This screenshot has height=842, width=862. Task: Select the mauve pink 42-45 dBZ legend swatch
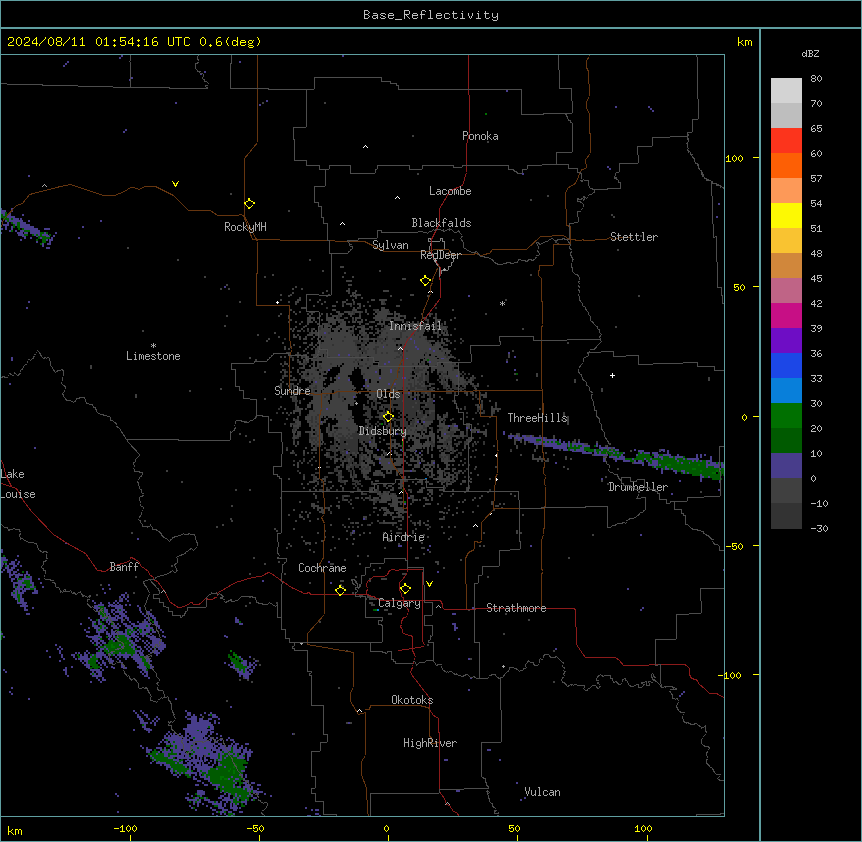(786, 291)
